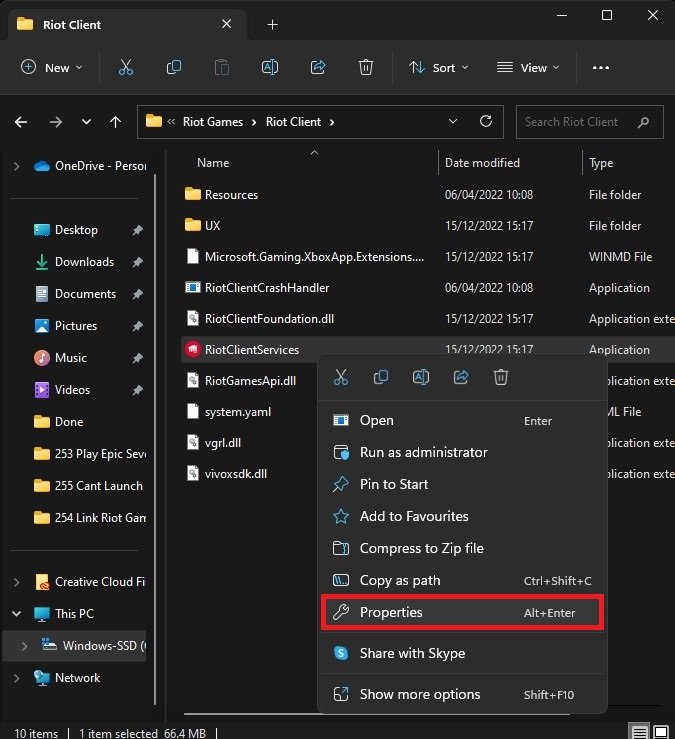The image size is (675, 739).
Task: Select Show more options entry
Action: (419, 694)
